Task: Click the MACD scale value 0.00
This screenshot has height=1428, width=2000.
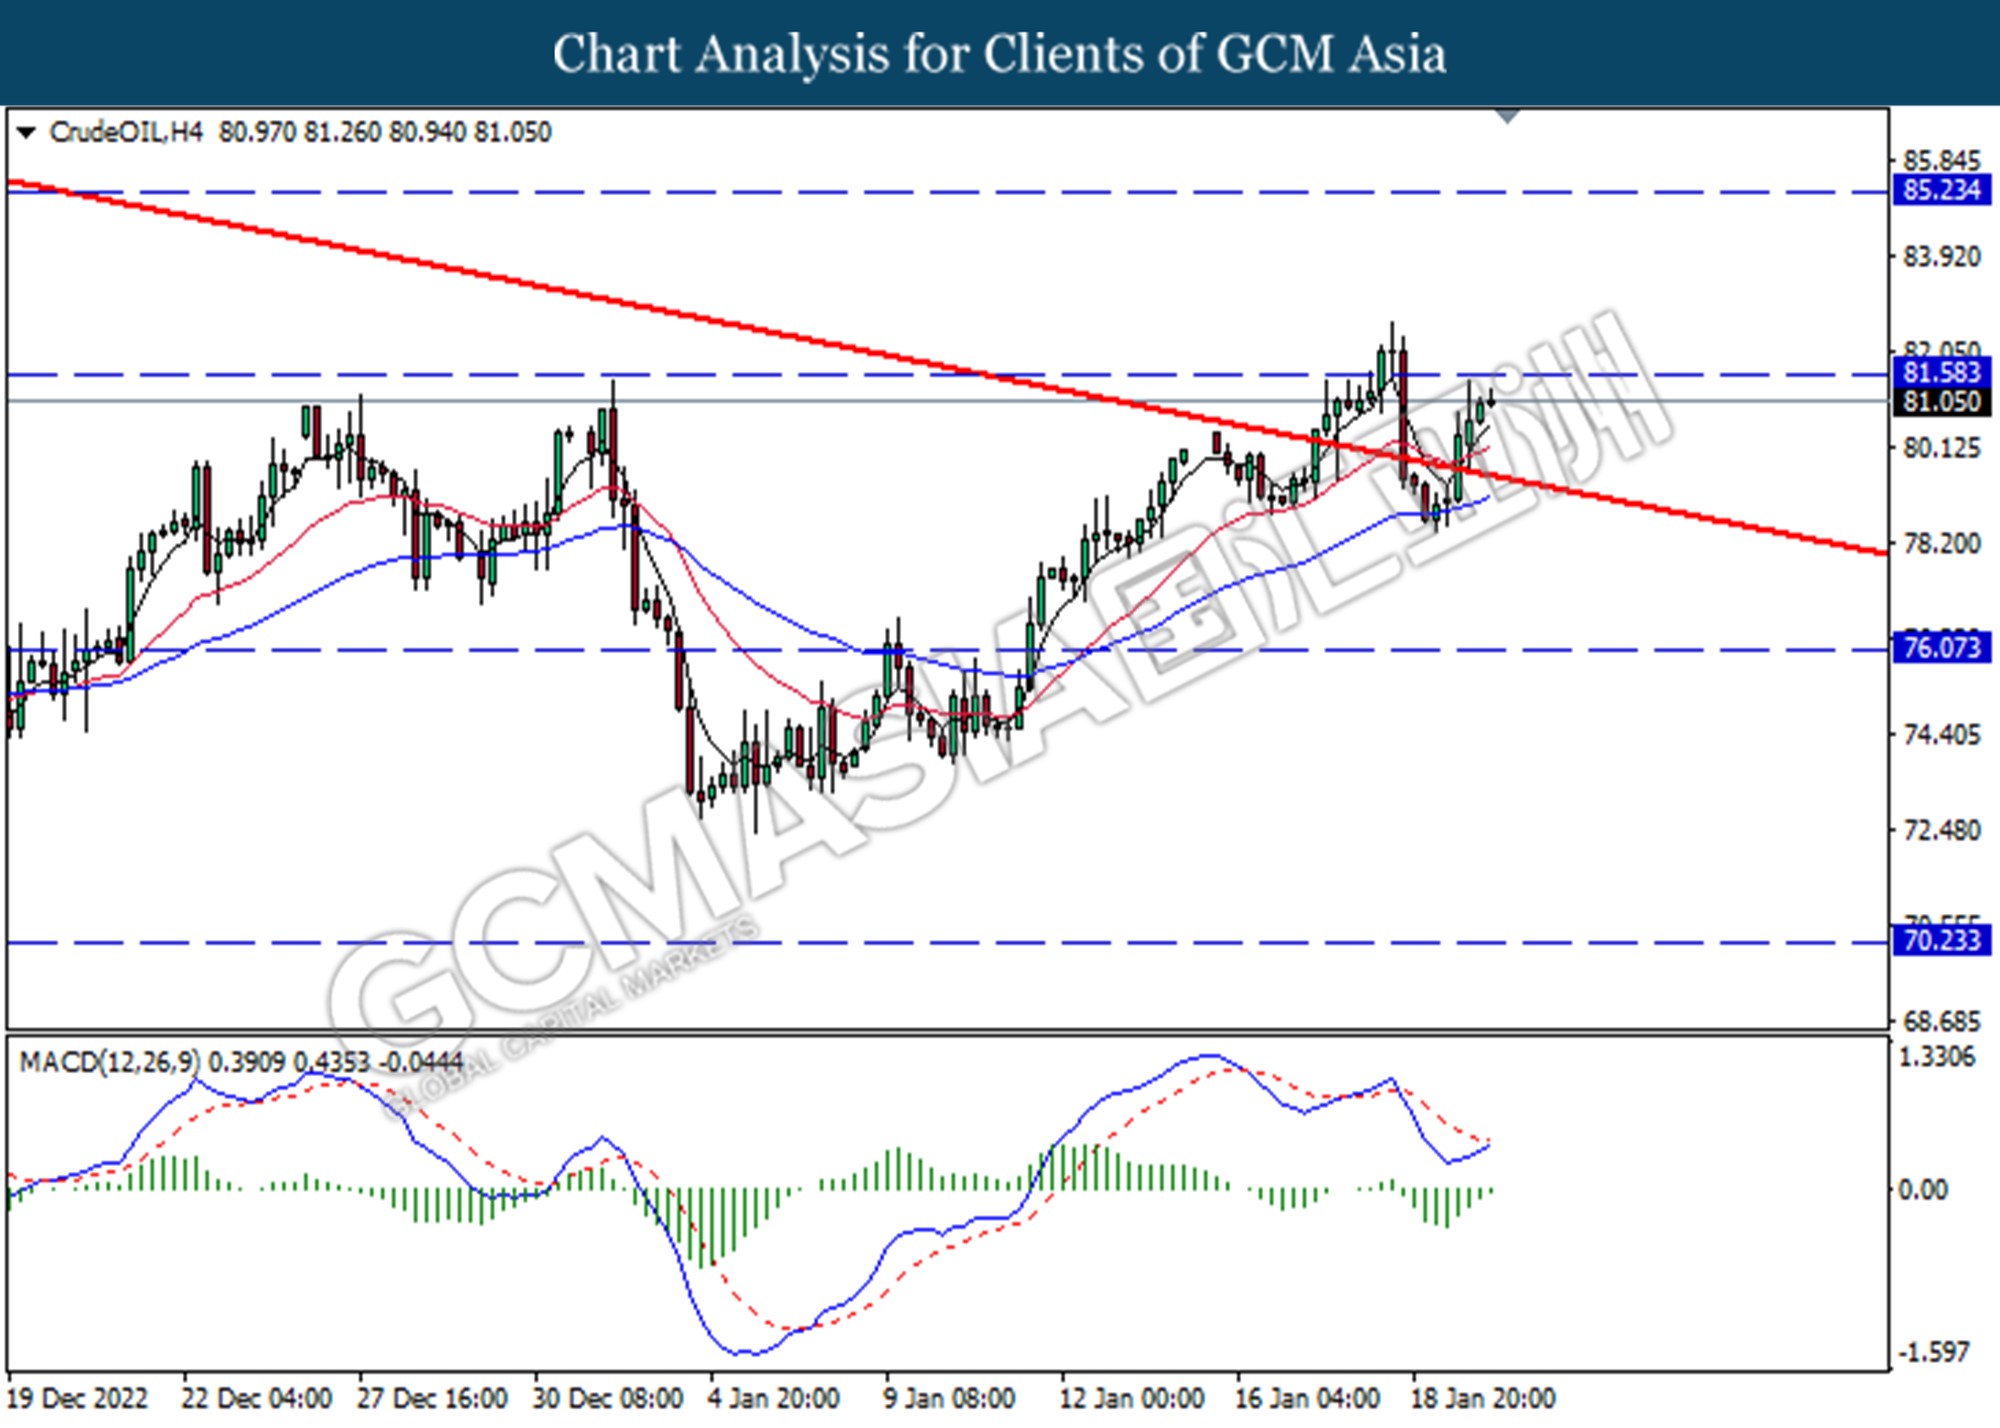Action: click(x=1923, y=1190)
